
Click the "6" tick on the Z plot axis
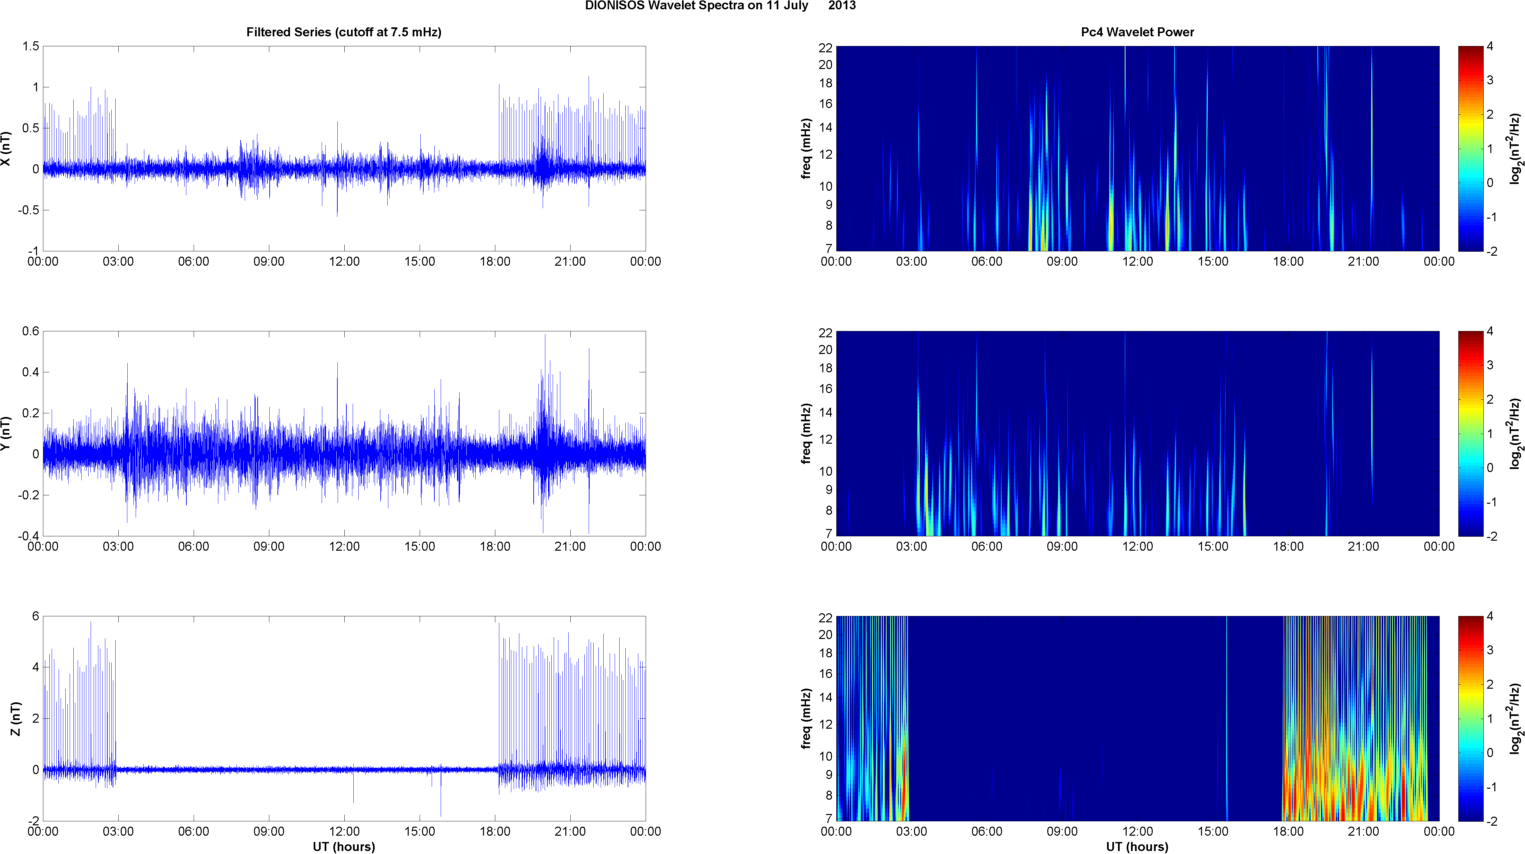(36, 617)
